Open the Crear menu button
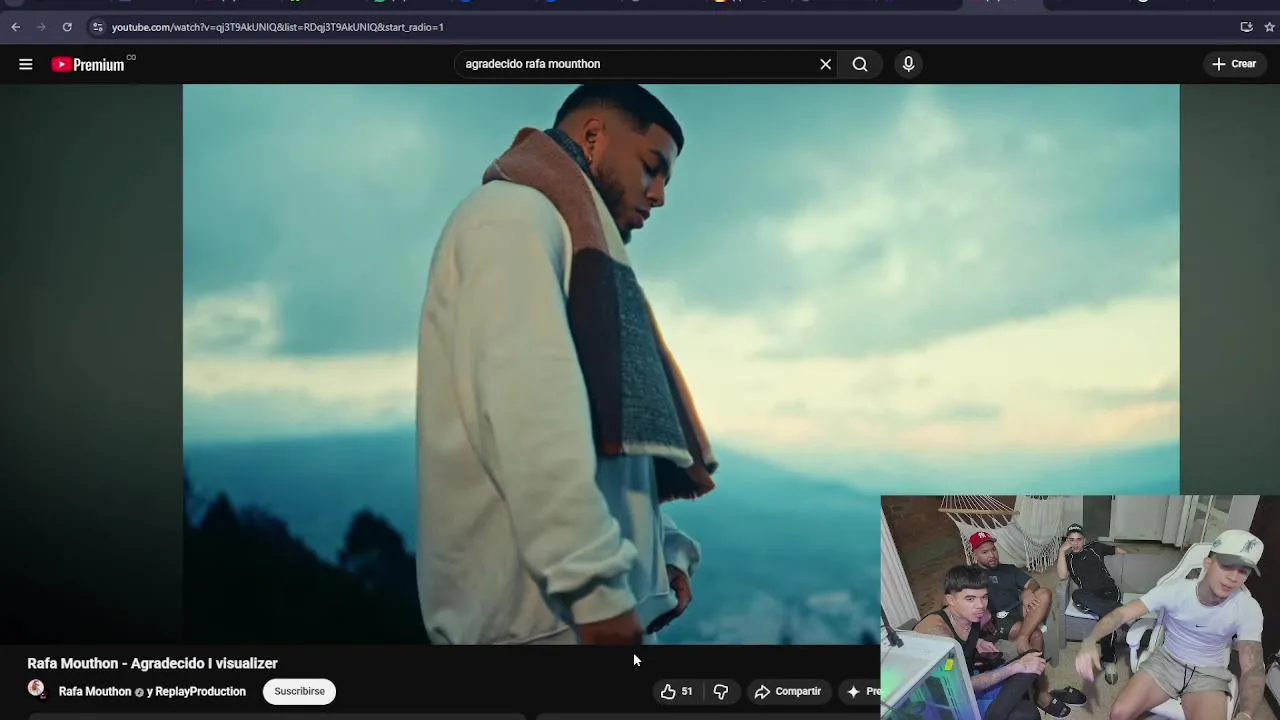The image size is (1280, 720). pos(1234,64)
